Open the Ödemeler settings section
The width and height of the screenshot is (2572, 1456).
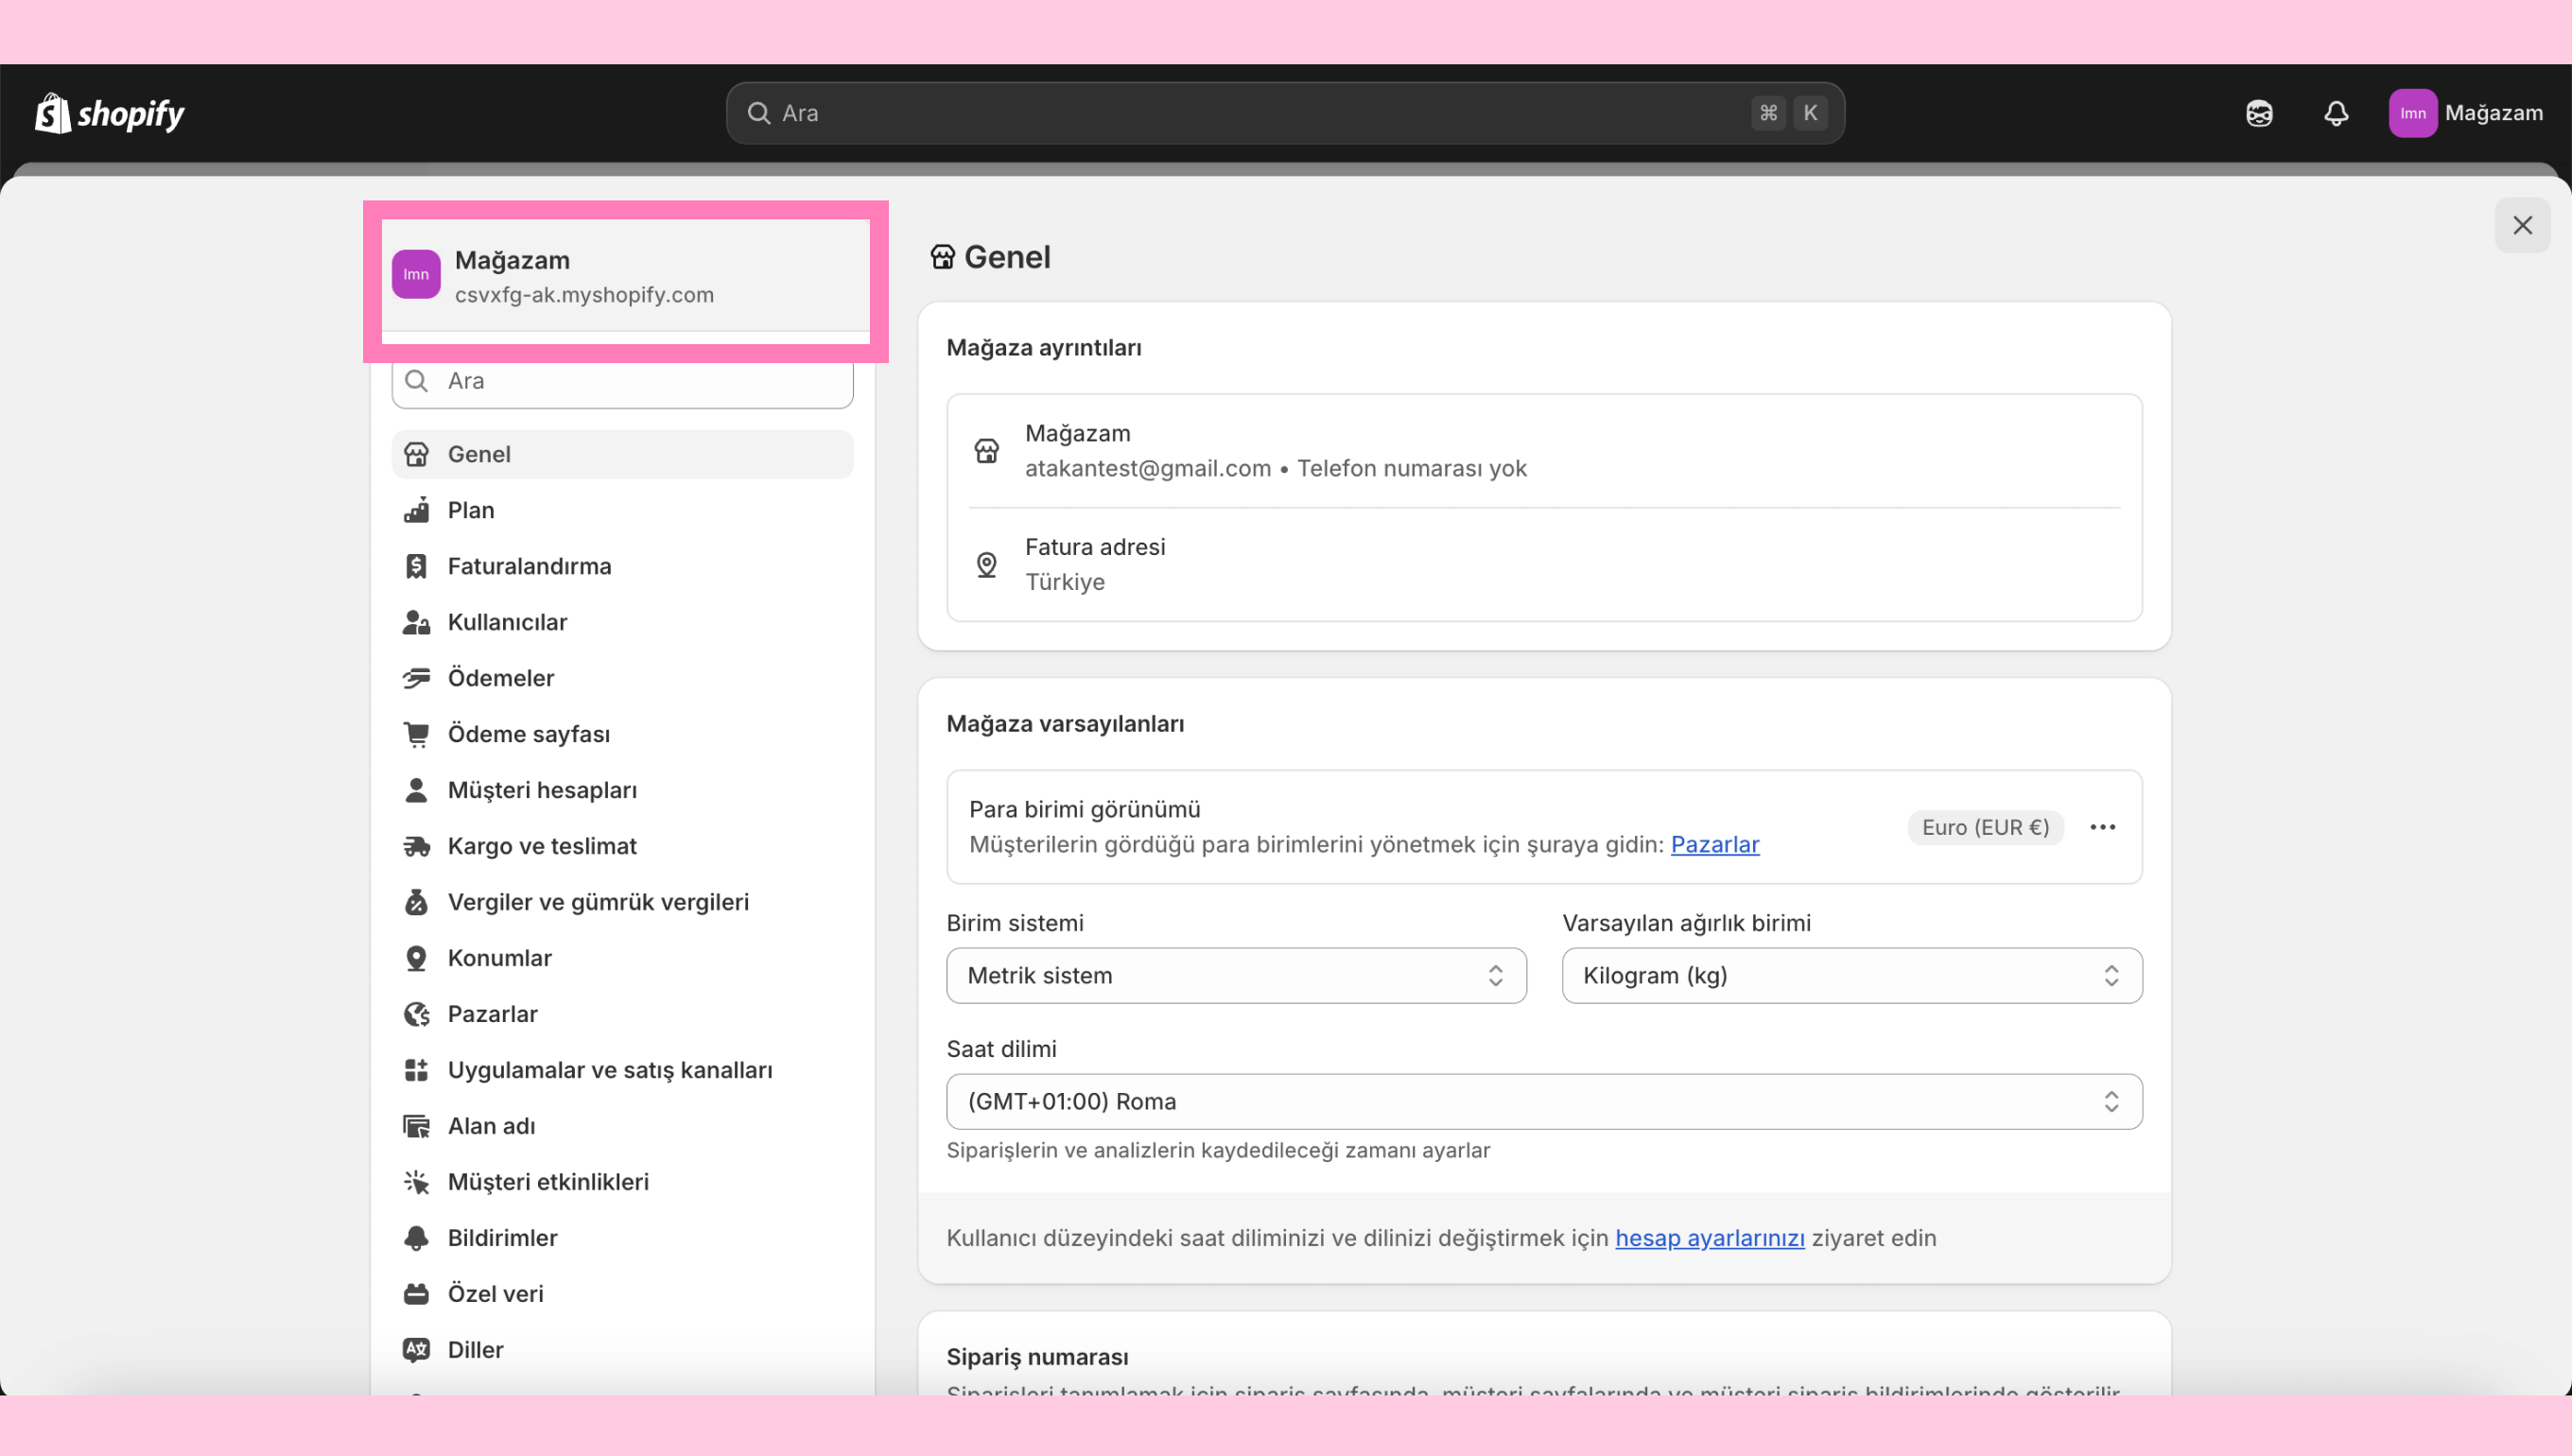point(500,678)
